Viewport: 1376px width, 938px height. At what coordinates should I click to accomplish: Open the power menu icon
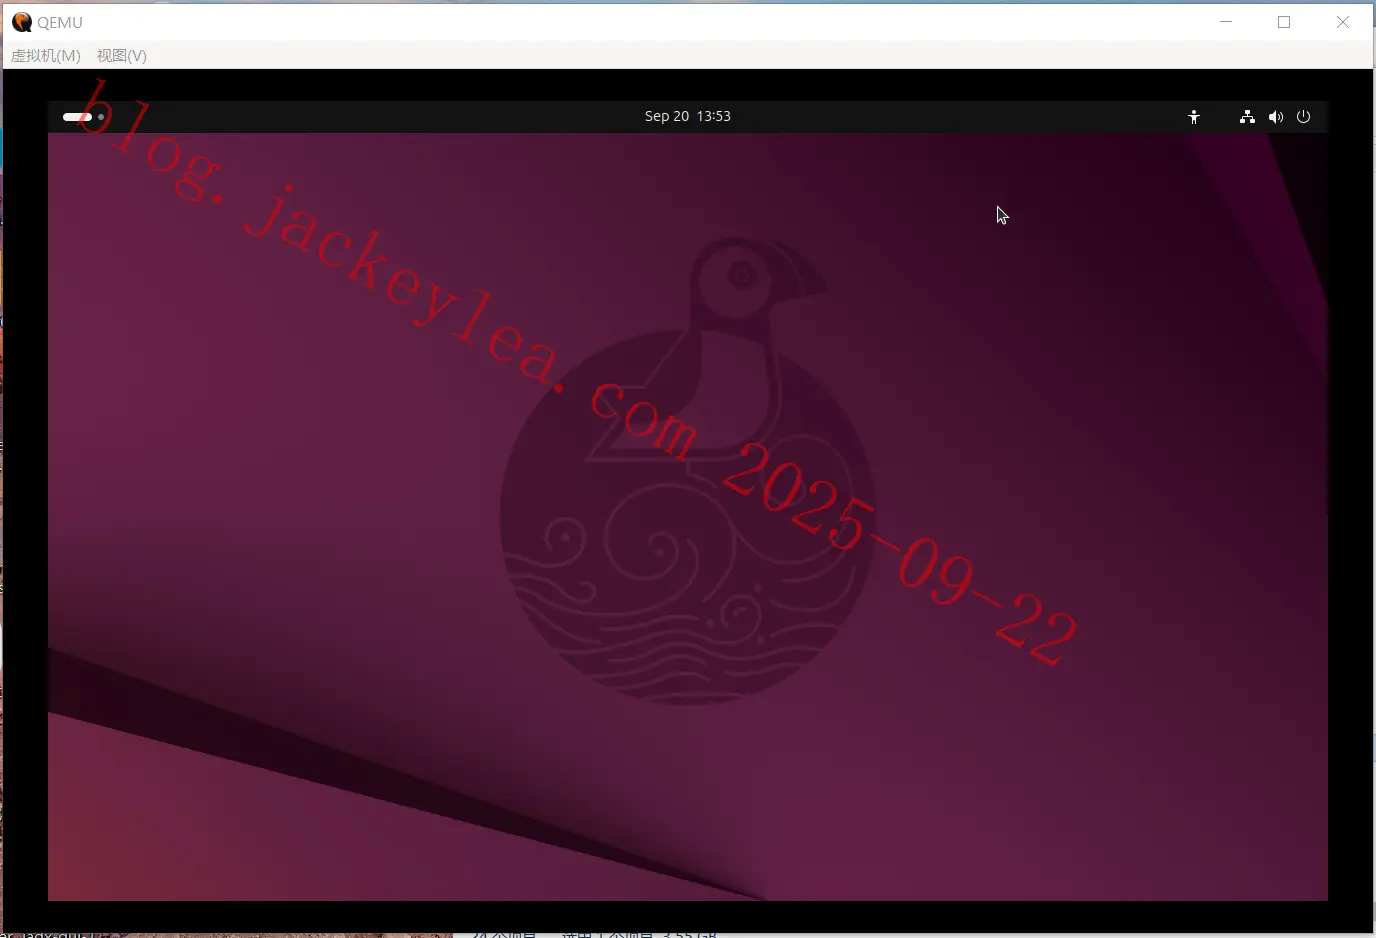pyautogui.click(x=1303, y=117)
